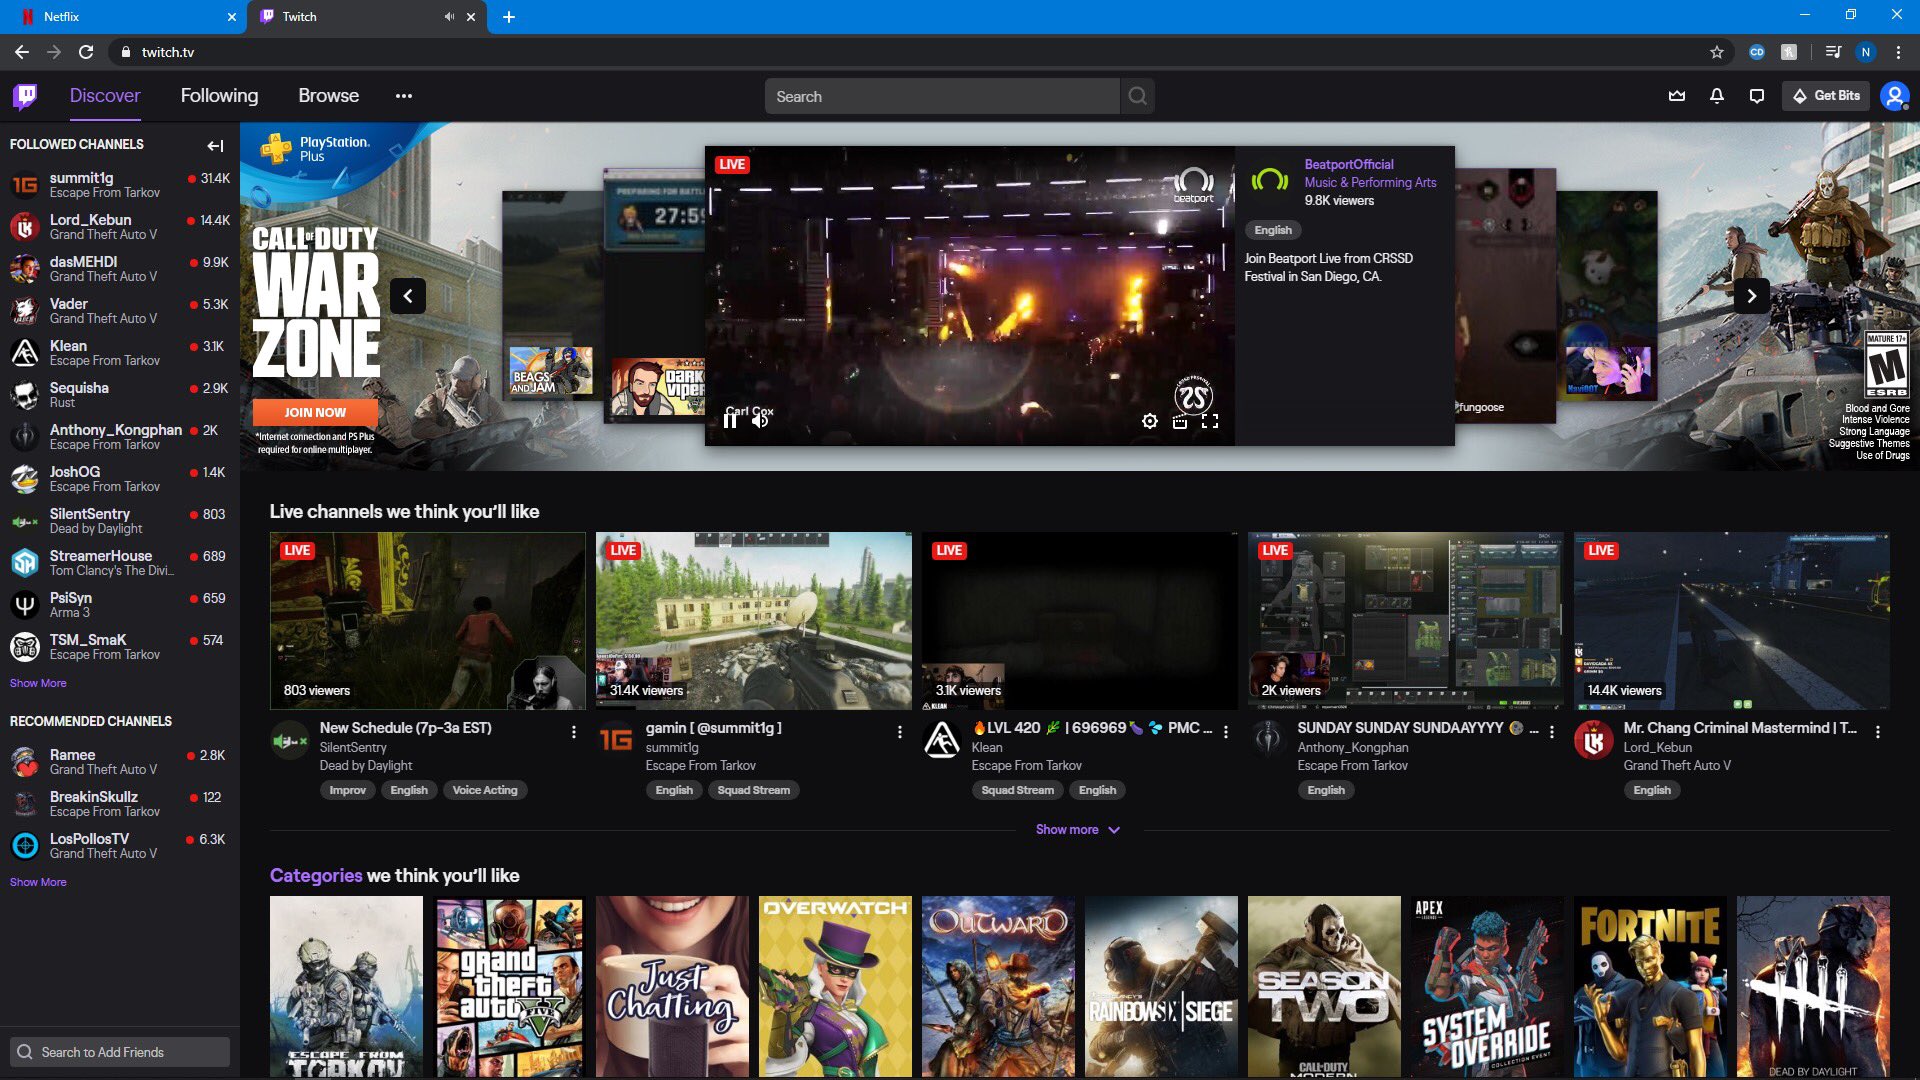Viewport: 1920px width, 1080px height.
Task: Click the Search to Add Friends field
Action: pyautogui.click(x=120, y=1052)
